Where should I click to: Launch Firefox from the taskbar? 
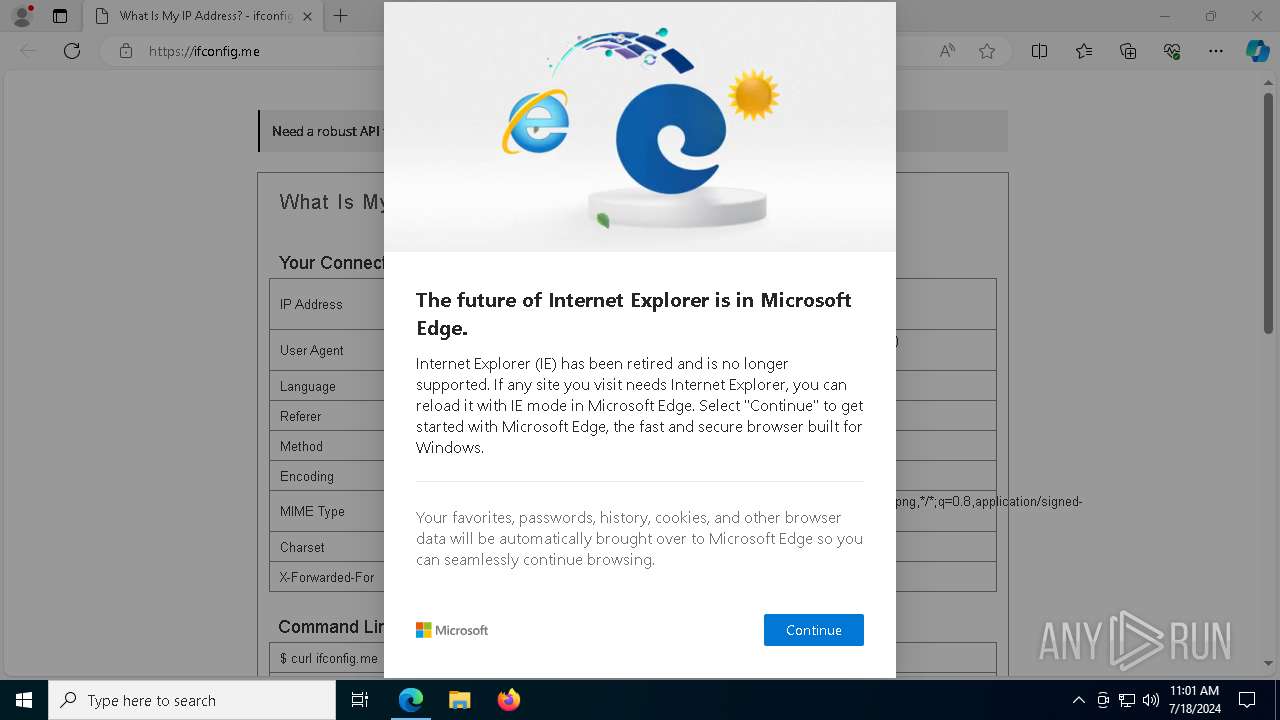click(508, 700)
